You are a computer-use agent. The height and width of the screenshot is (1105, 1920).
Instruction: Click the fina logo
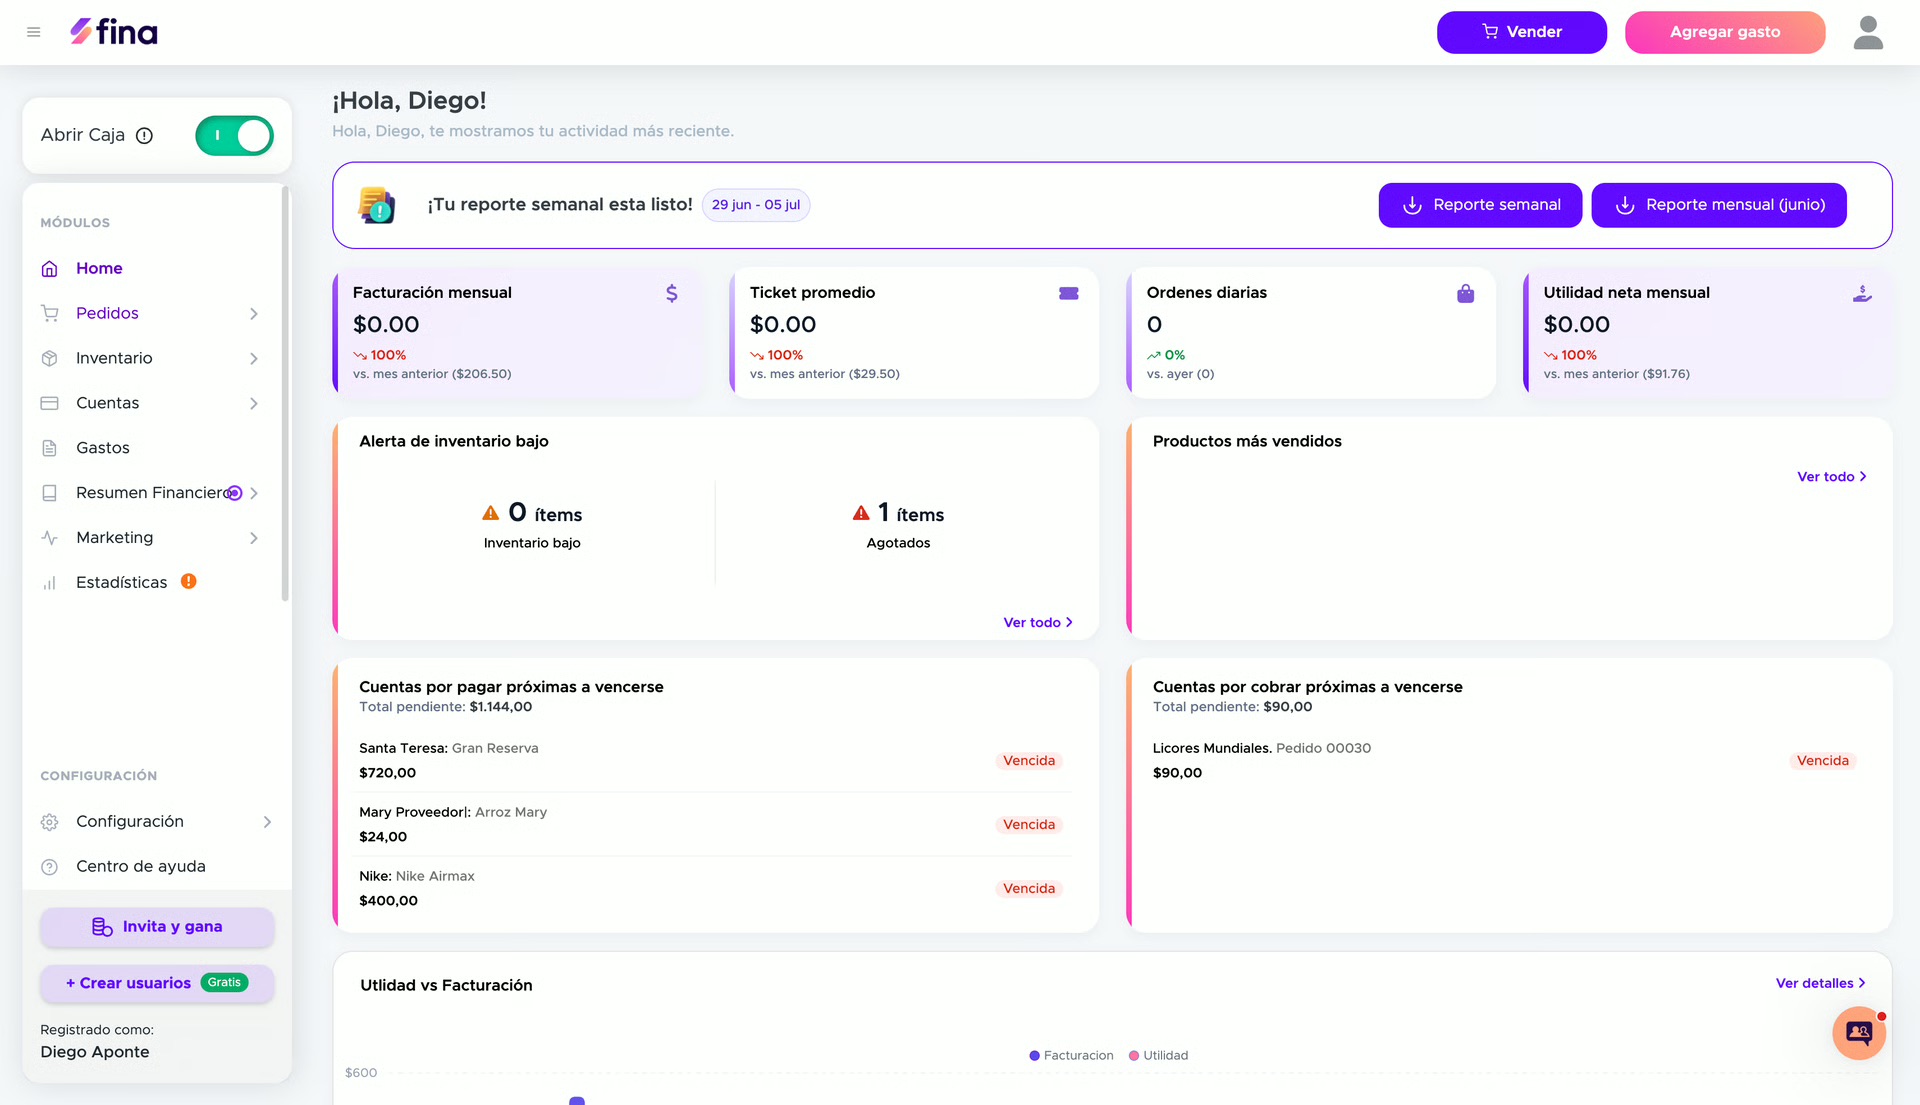113,32
